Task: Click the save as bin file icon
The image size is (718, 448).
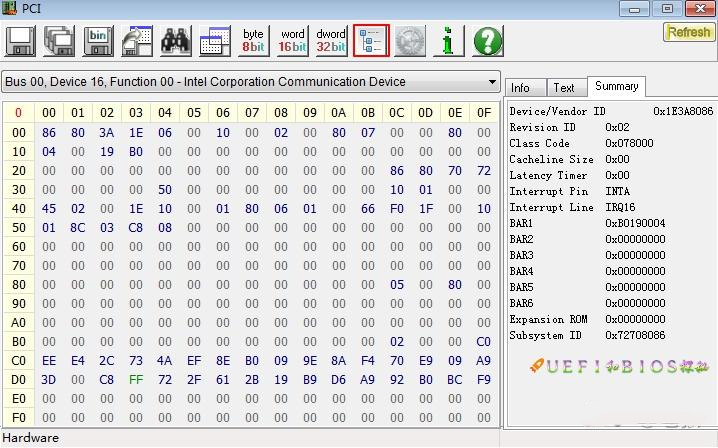Action: (98, 41)
